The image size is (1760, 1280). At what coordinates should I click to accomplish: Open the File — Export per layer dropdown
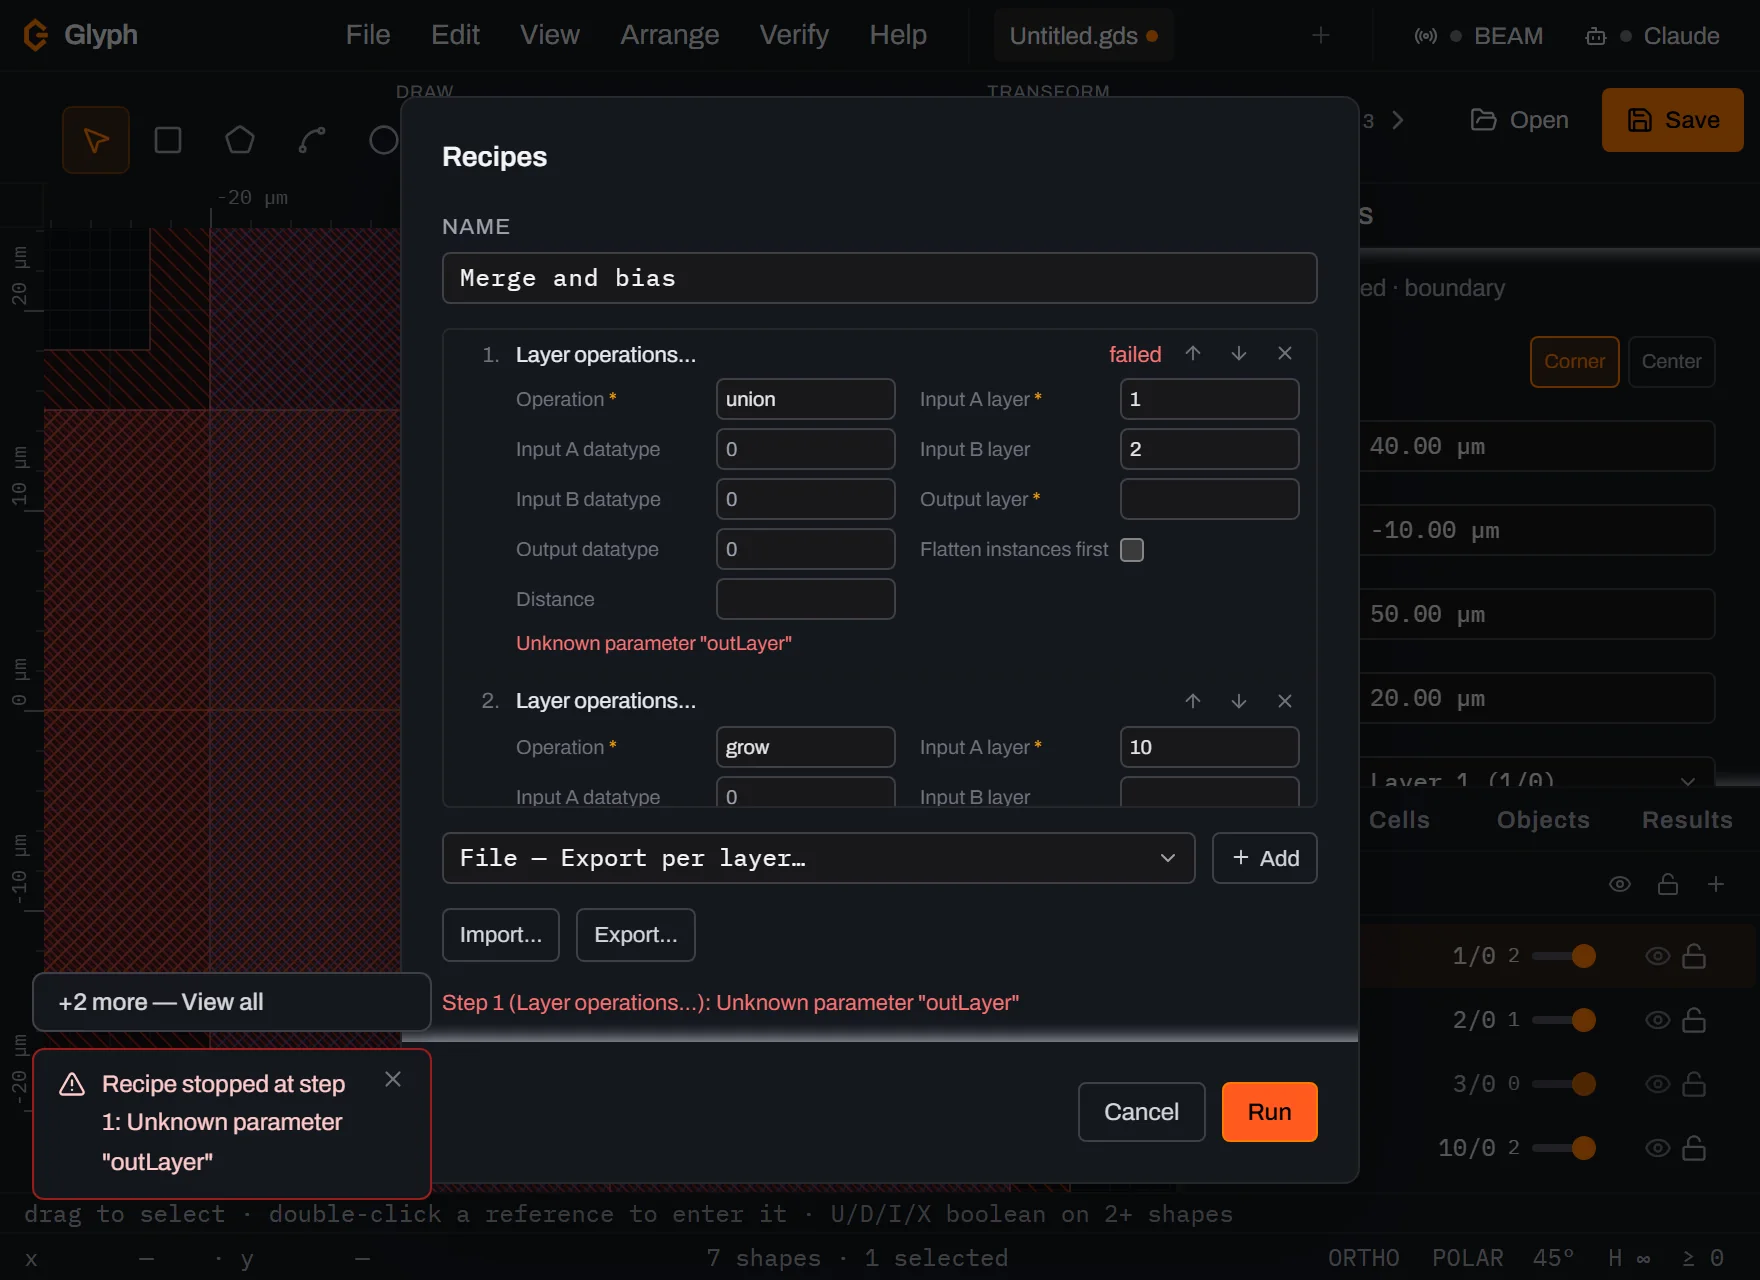[818, 858]
